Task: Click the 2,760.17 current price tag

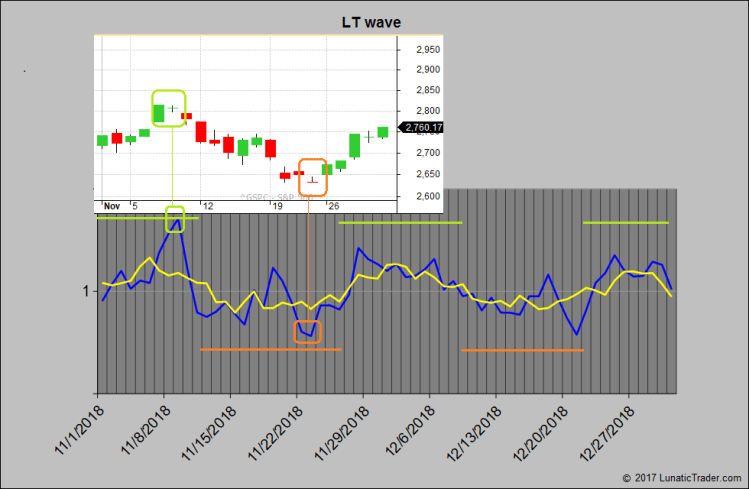Action: click(x=421, y=127)
